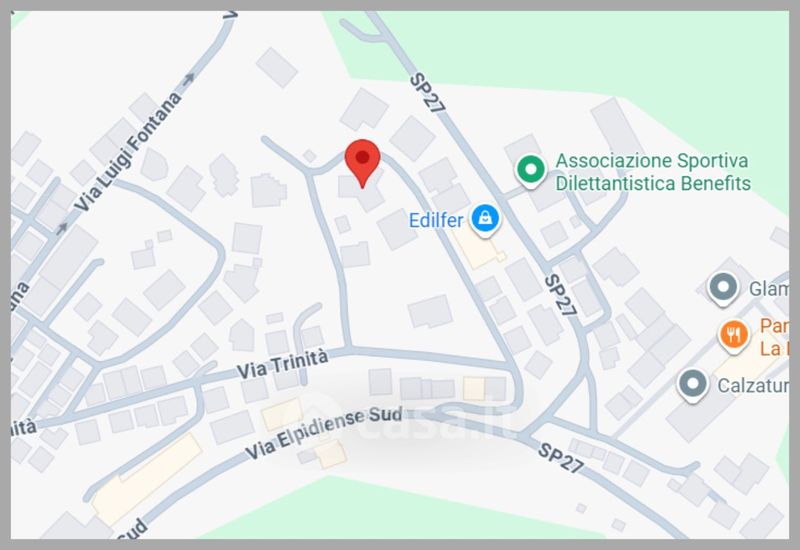Open the Edilfer place label
800x550 pixels.
click(x=436, y=220)
